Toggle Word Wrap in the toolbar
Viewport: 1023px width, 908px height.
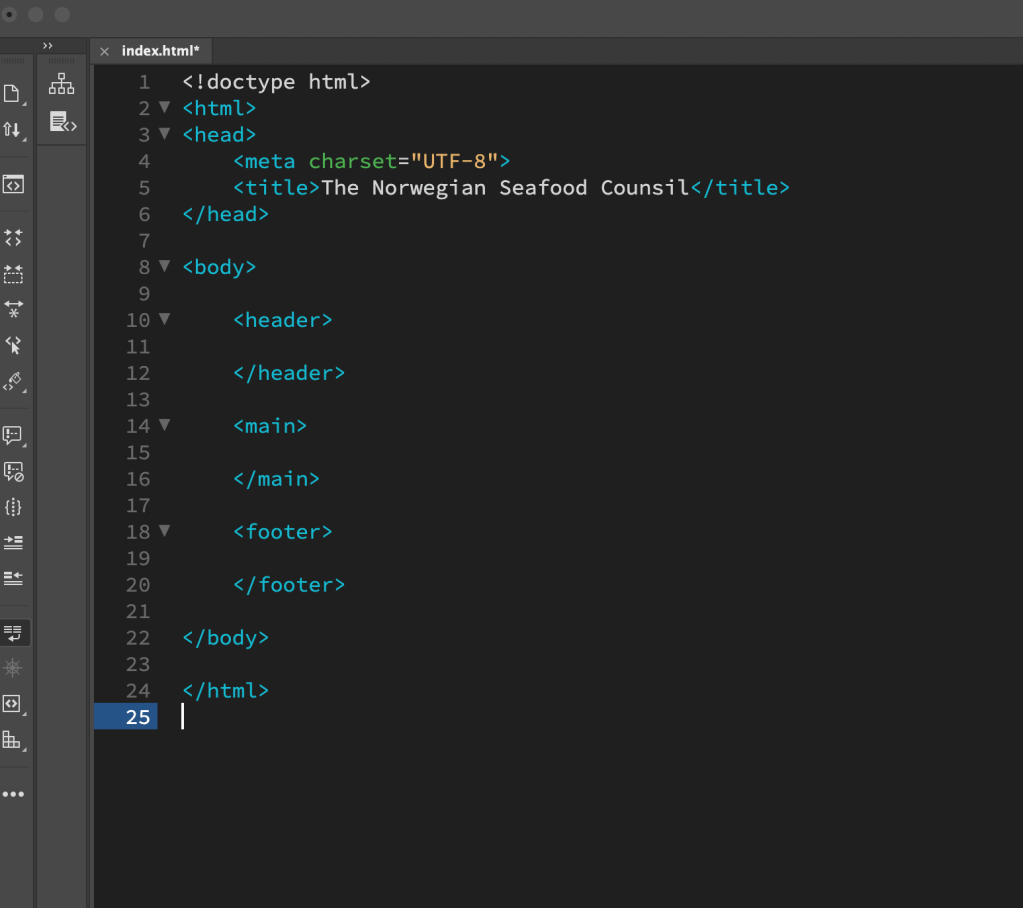13,632
